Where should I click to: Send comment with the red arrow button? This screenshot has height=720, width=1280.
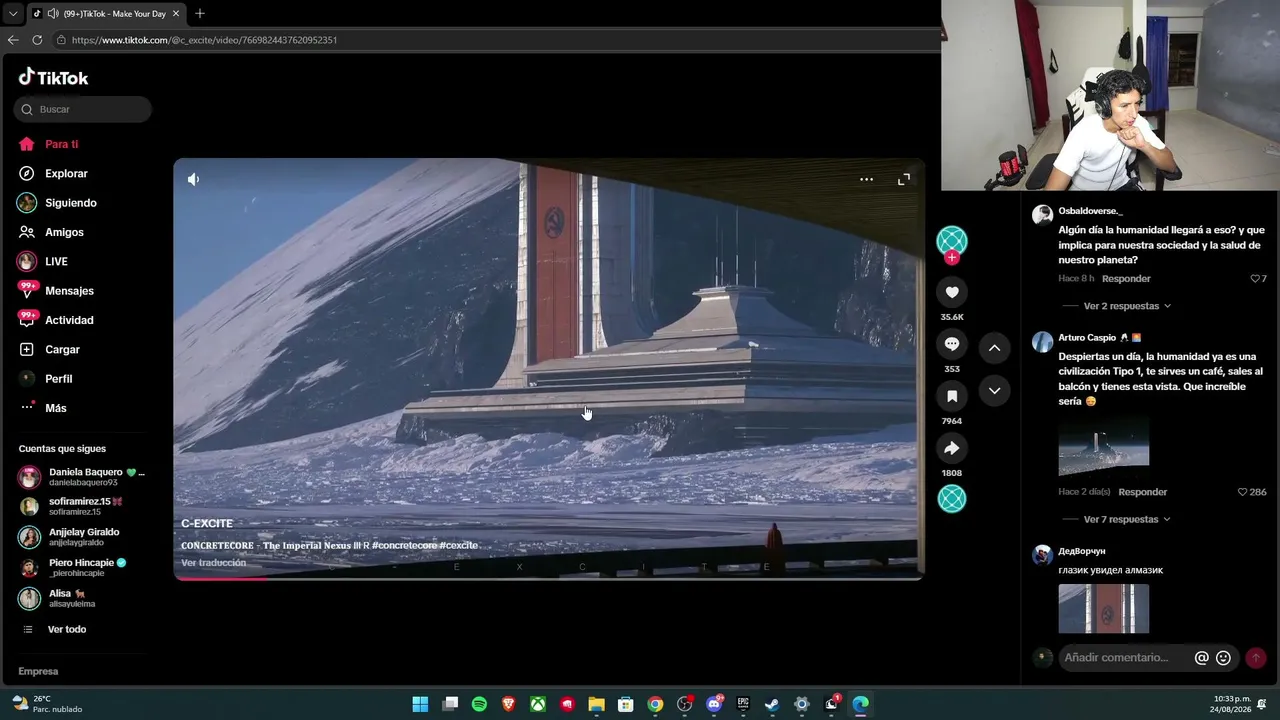pos(1256,658)
